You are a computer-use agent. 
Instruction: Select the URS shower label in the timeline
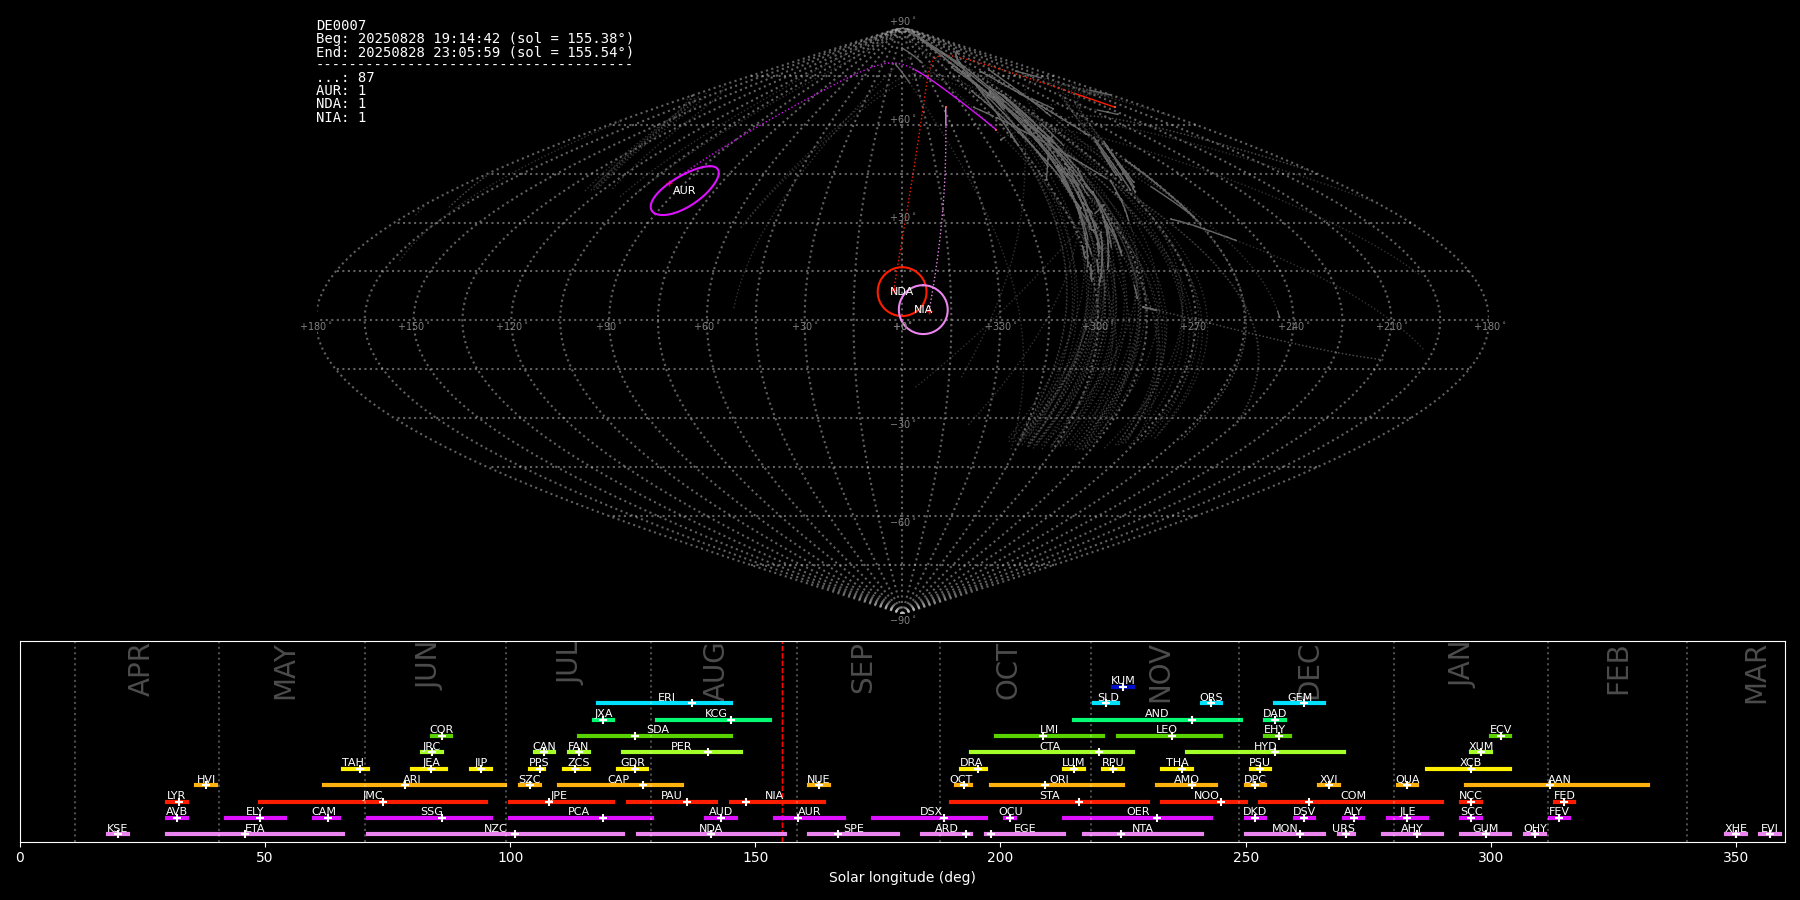click(x=1343, y=828)
